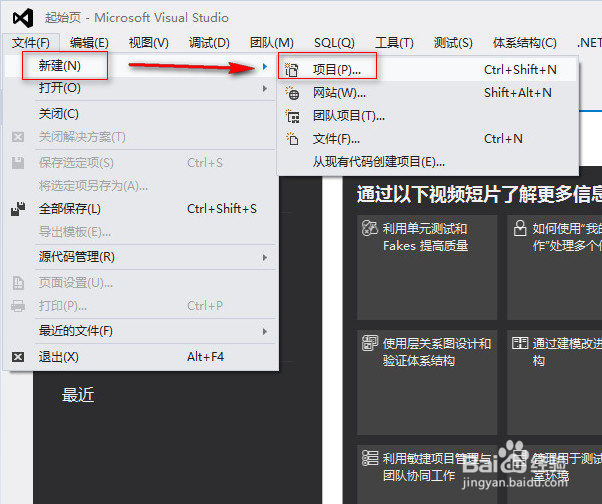
Task: Click the New File icon
Action: pyautogui.click(x=292, y=139)
